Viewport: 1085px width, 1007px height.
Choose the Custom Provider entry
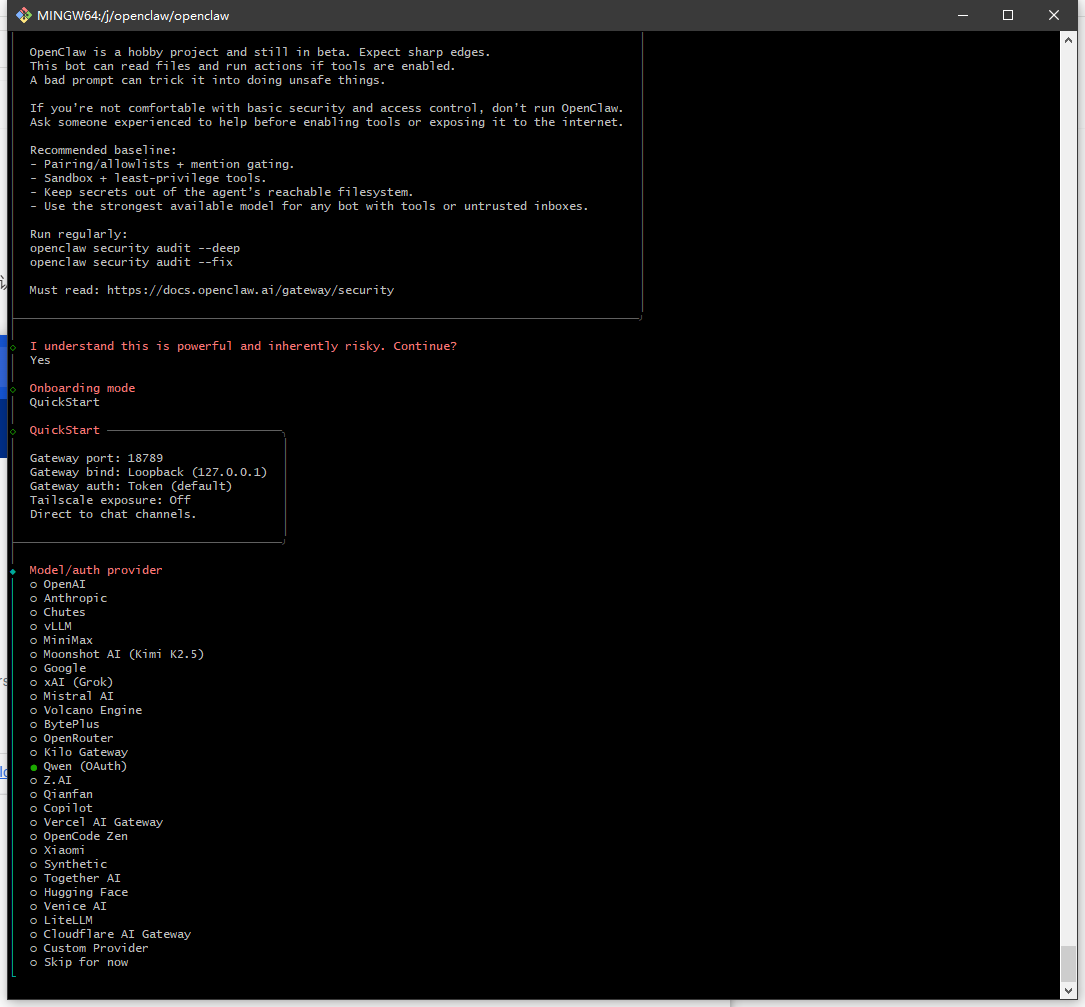pos(95,948)
